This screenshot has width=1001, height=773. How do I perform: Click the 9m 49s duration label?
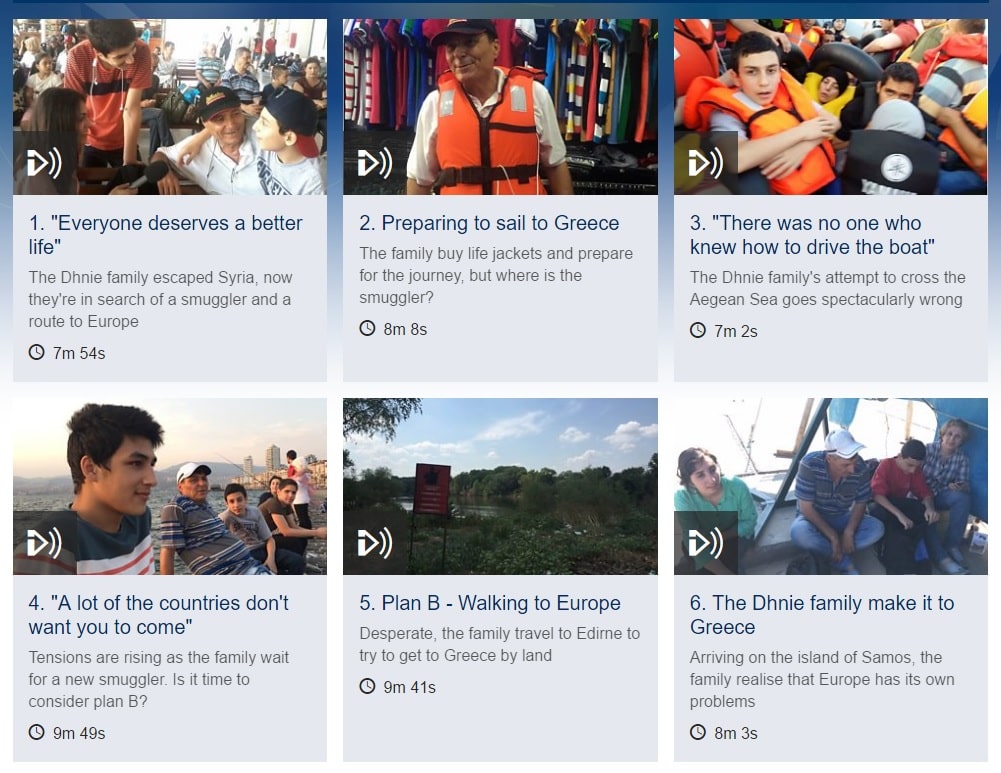tap(79, 733)
